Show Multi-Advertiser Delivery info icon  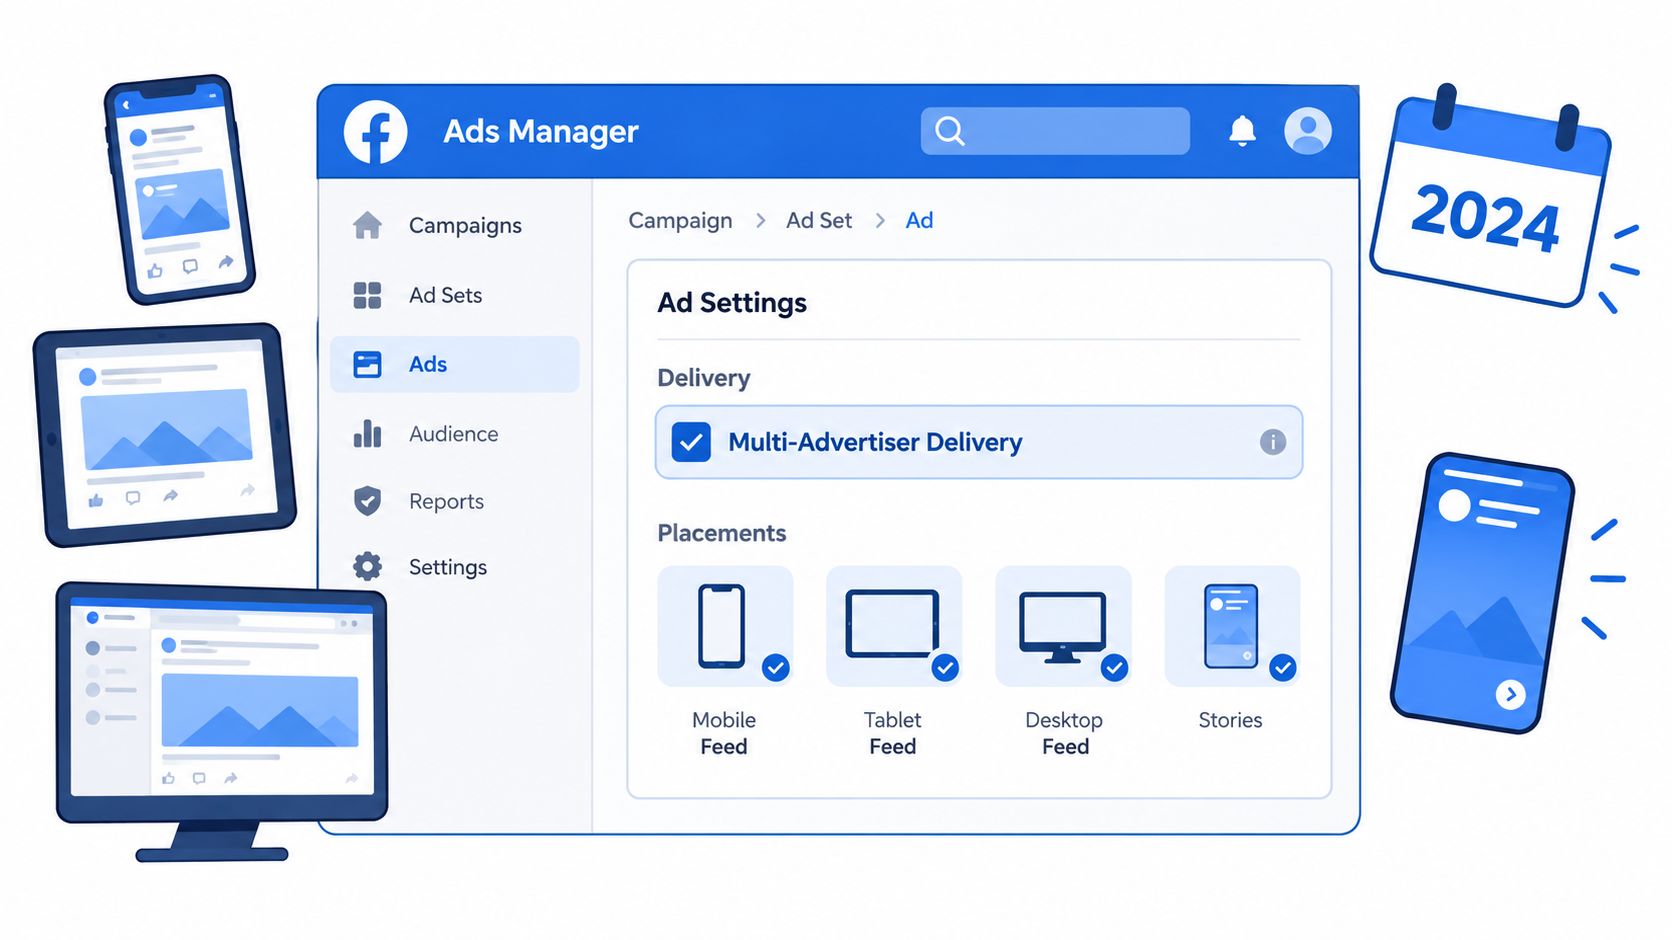[1272, 442]
